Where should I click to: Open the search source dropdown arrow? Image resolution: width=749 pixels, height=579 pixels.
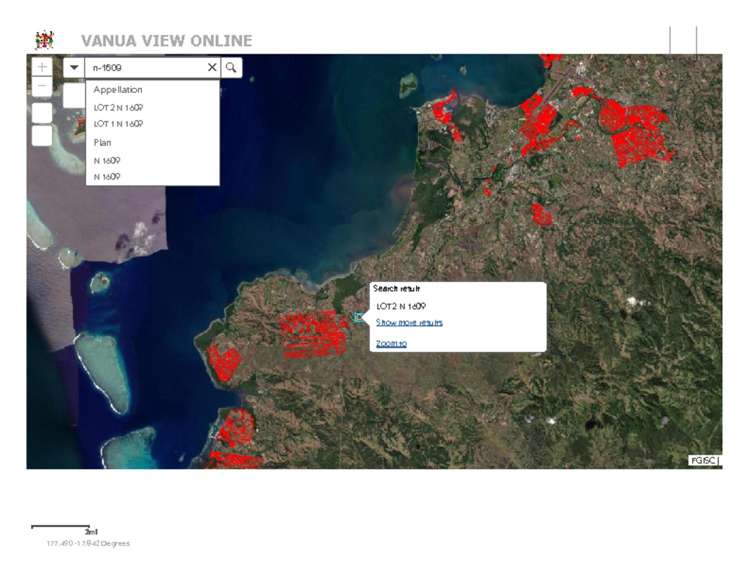(x=74, y=67)
